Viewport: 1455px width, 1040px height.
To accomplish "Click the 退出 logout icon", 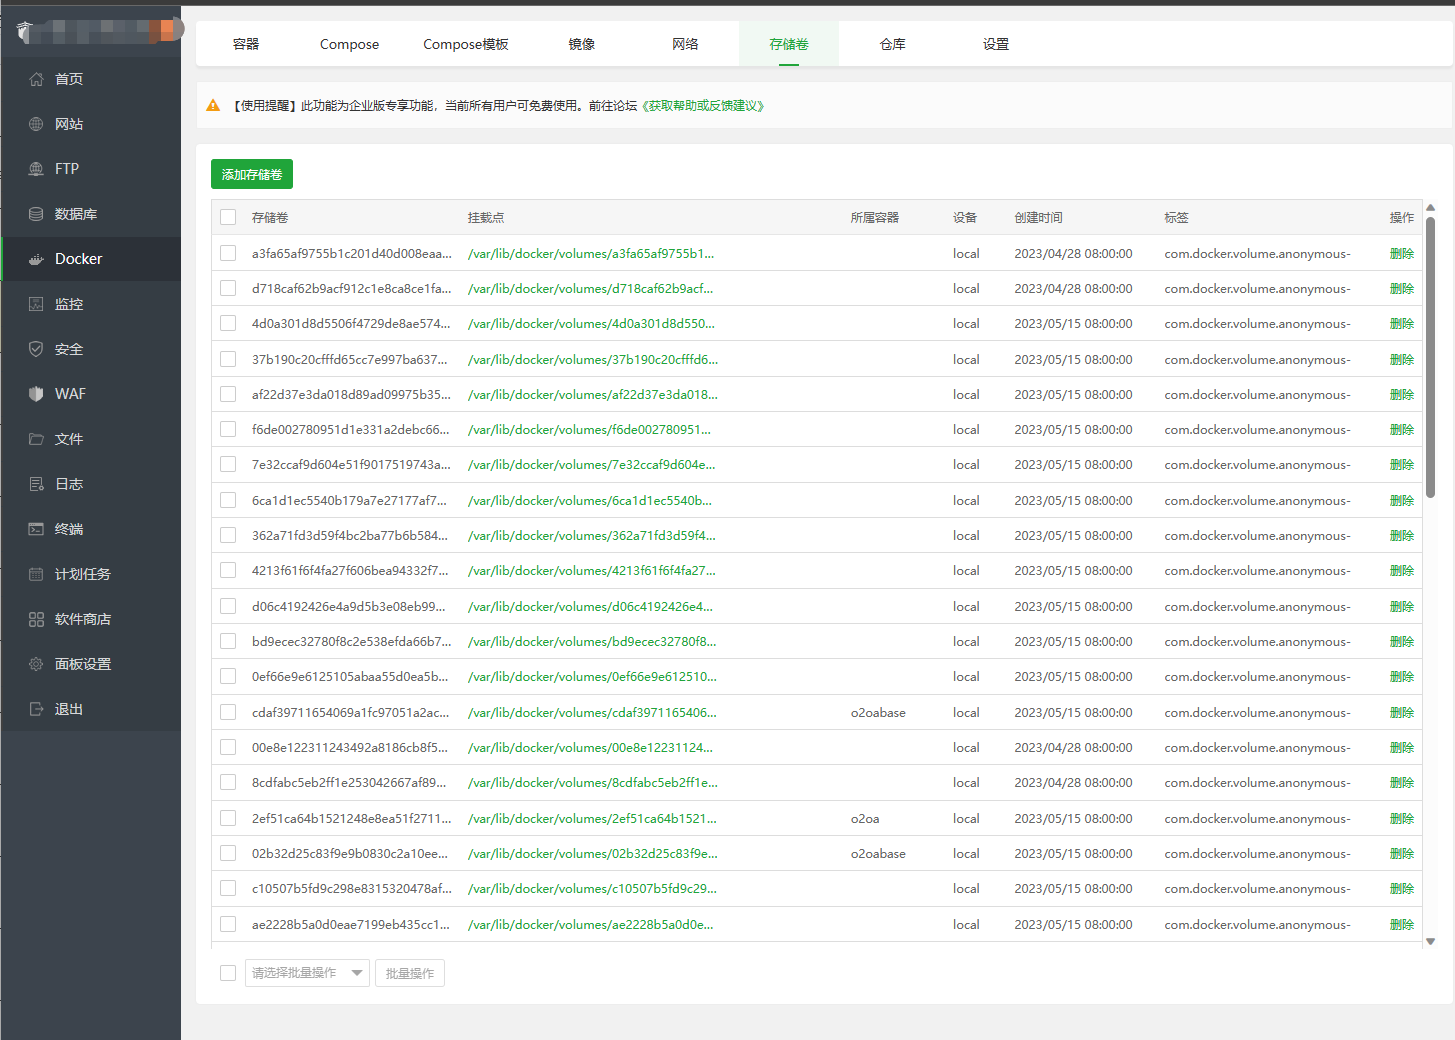I will [36, 709].
